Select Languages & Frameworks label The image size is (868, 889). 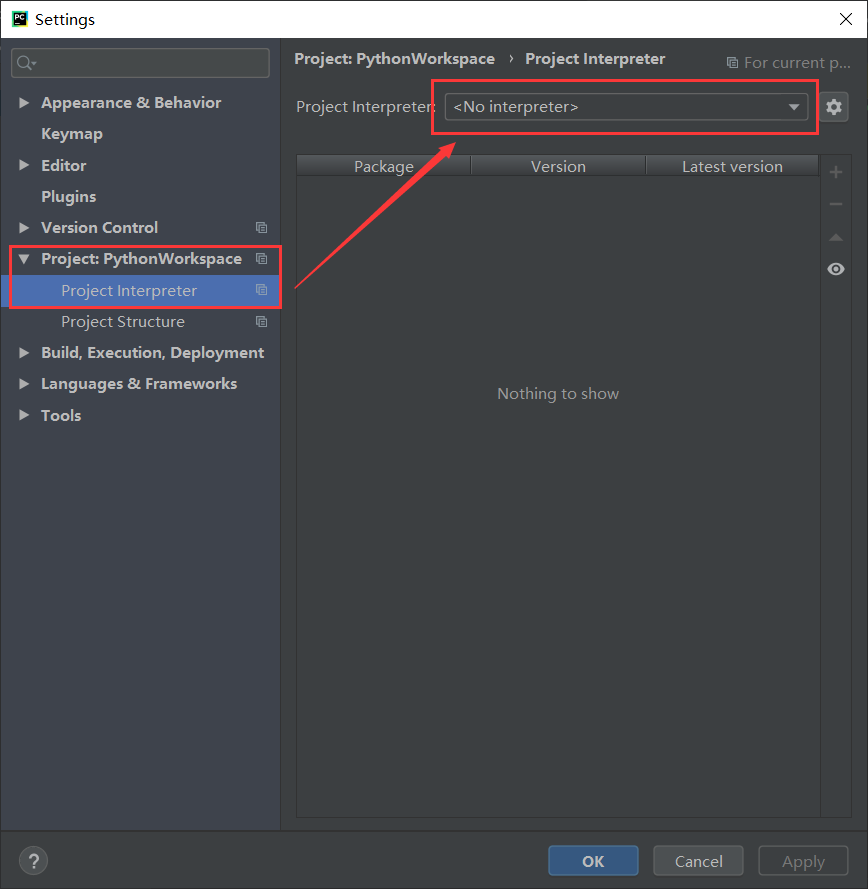(x=139, y=384)
